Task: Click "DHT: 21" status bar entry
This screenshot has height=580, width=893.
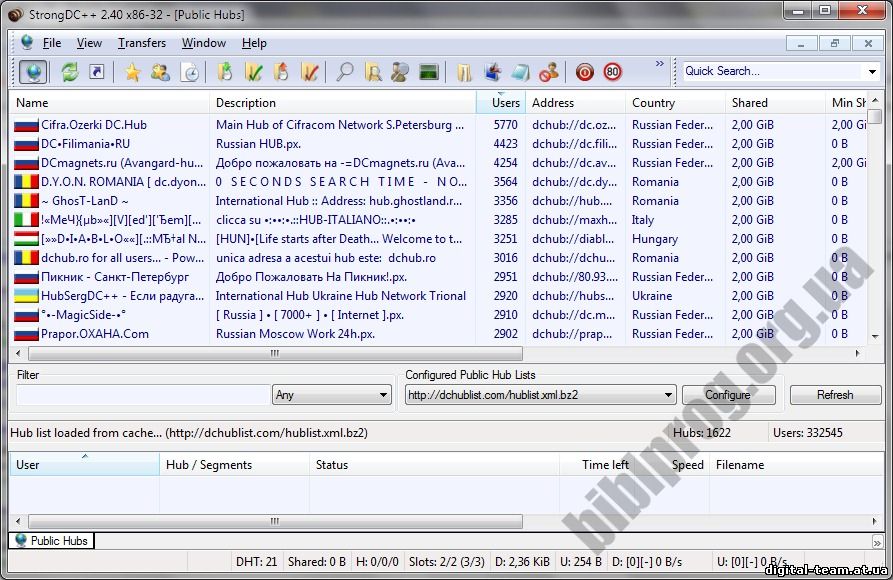Action: 256,562
